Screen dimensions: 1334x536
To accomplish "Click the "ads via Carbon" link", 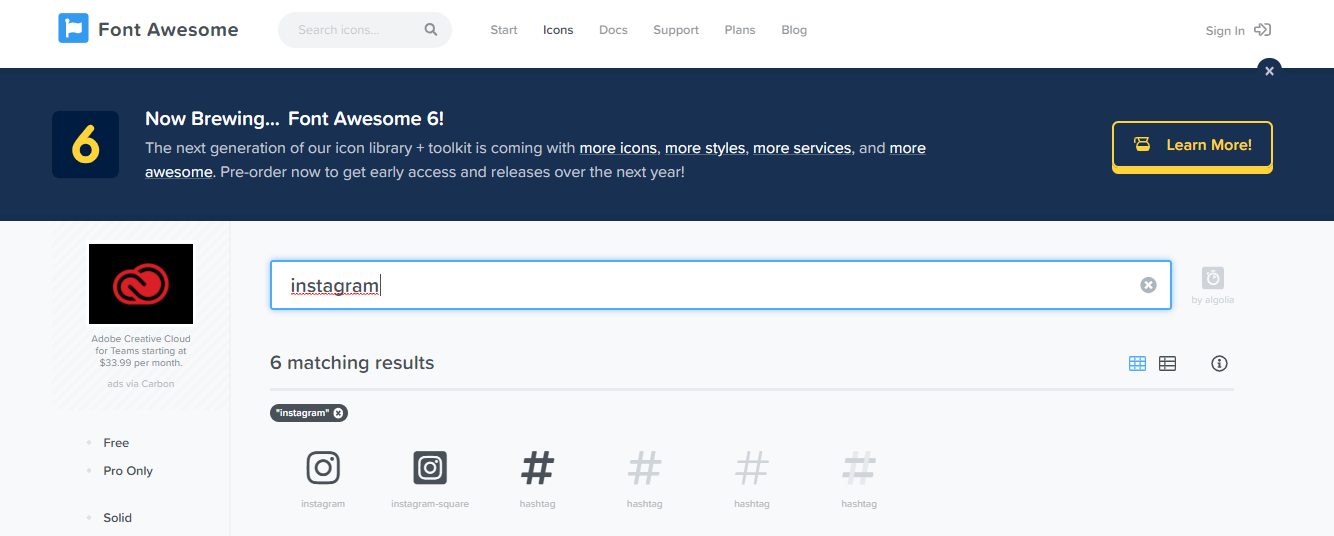I will [x=141, y=384].
